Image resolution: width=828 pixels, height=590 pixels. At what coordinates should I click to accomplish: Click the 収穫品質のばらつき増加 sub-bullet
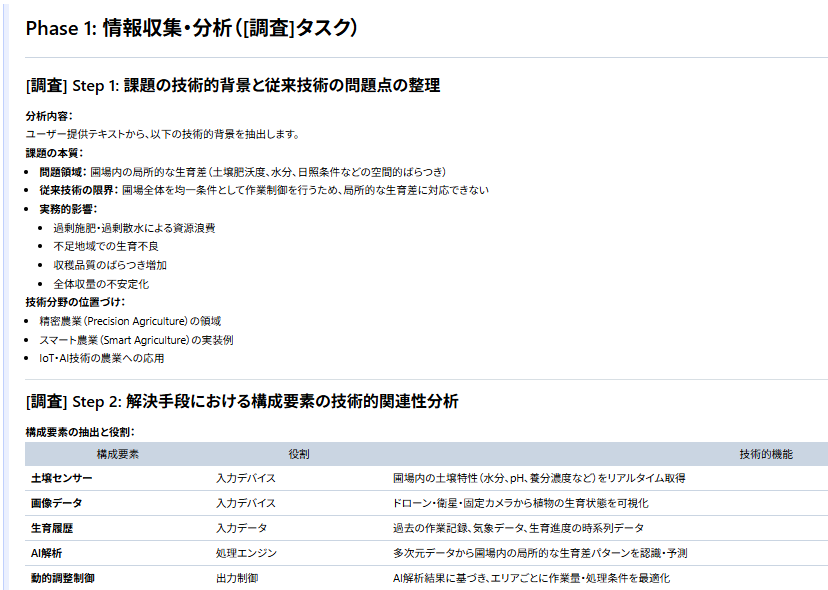click(x=110, y=265)
